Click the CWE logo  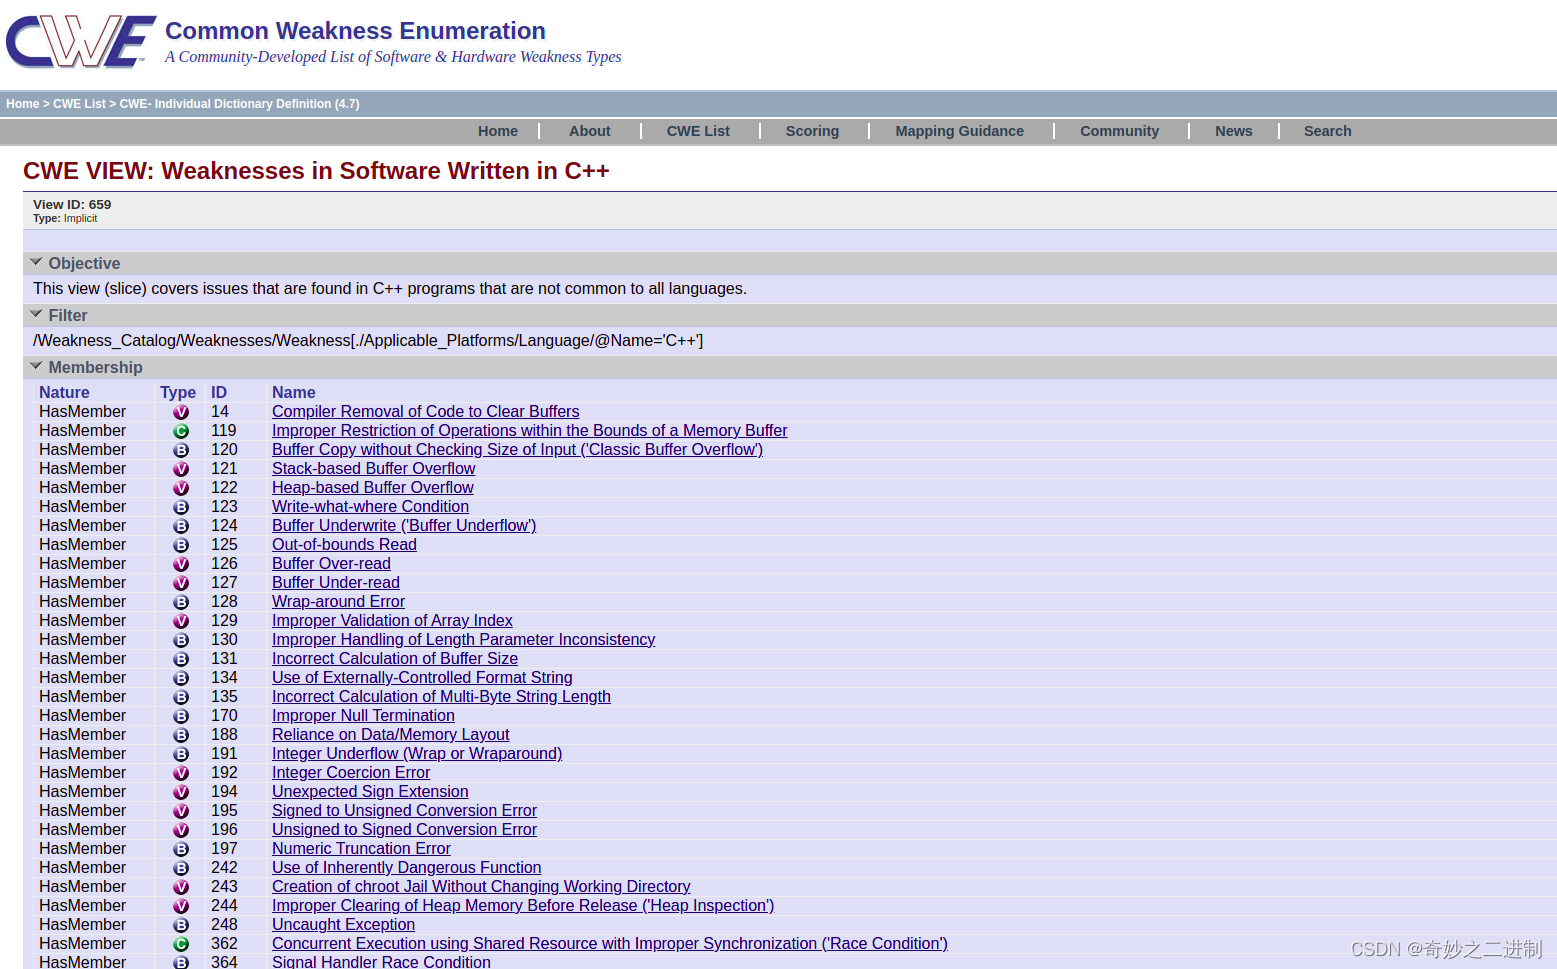pos(81,42)
